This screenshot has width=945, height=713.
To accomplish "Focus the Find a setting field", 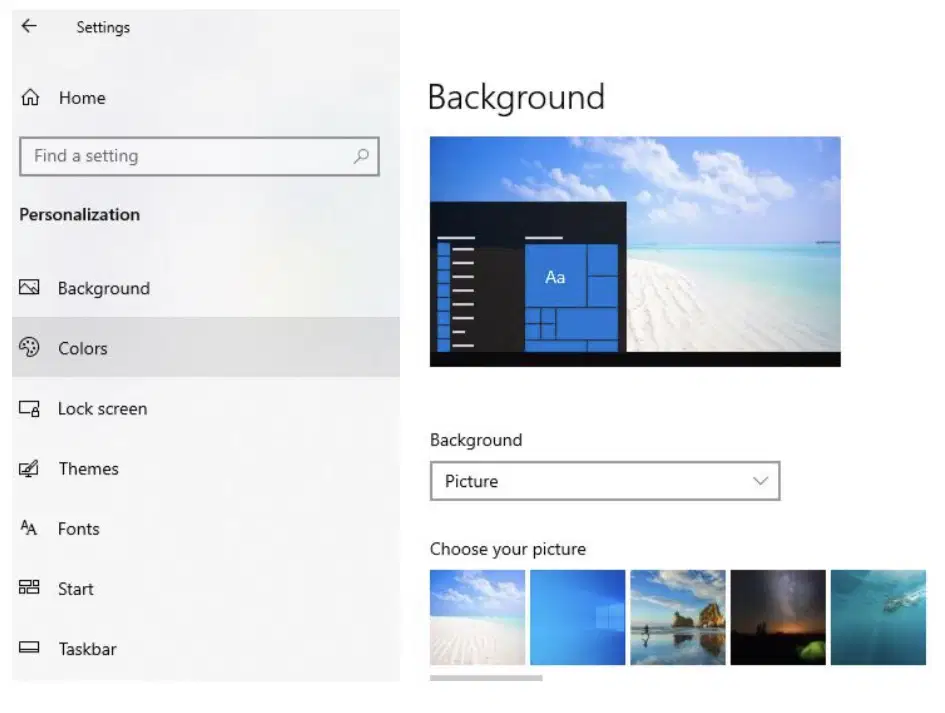I will point(199,156).
